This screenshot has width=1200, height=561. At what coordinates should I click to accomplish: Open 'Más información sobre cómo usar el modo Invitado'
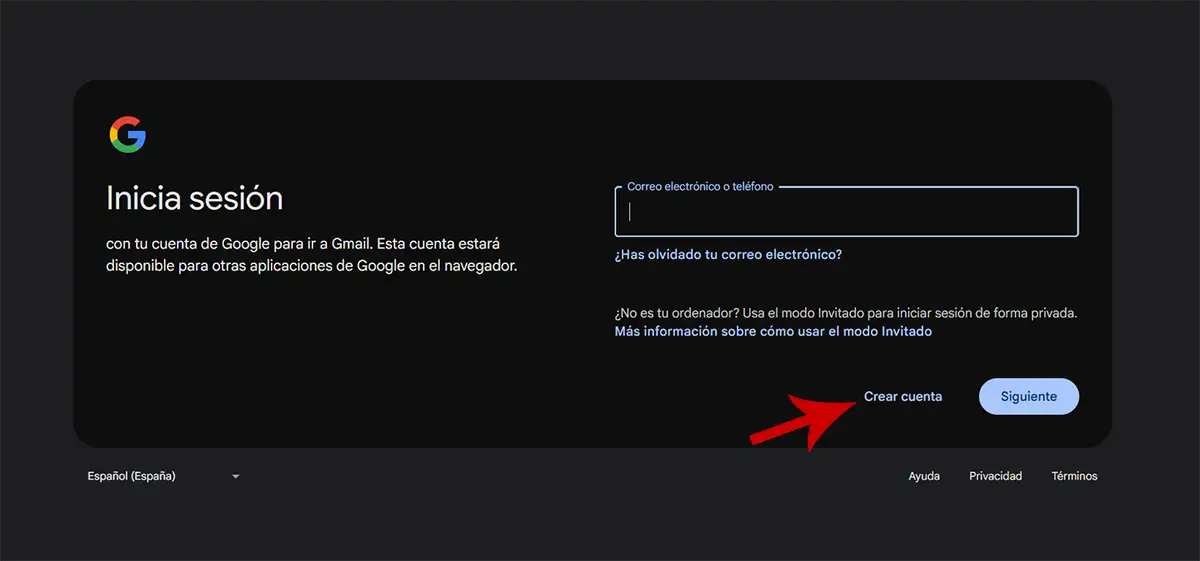coord(773,331)
